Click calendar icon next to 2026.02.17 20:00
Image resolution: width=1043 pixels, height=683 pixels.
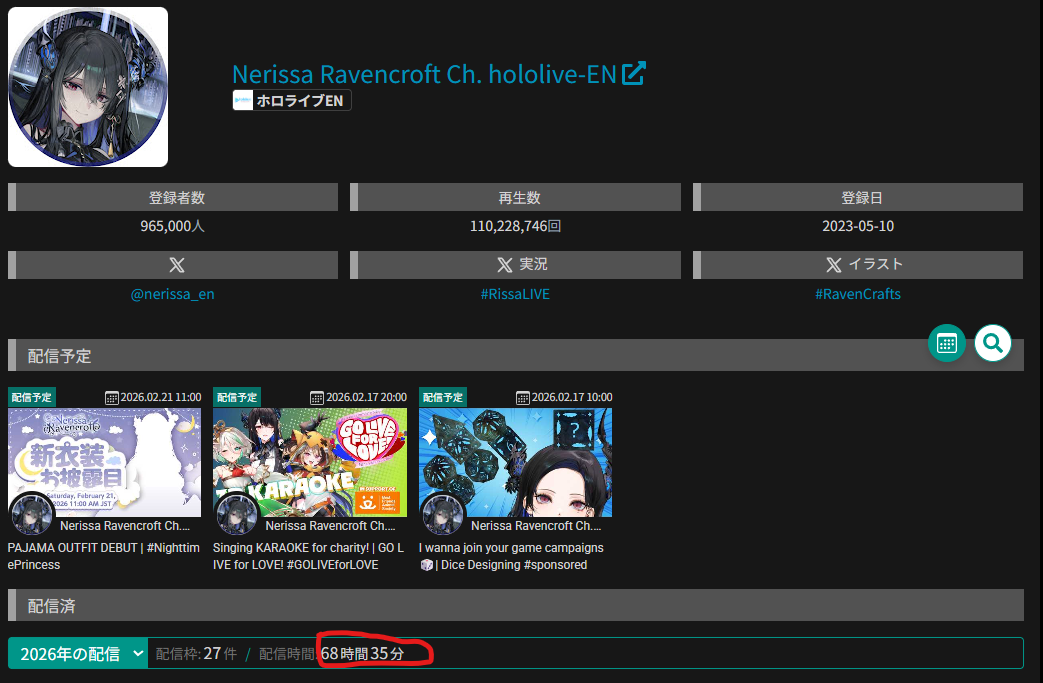pos(317,398)
